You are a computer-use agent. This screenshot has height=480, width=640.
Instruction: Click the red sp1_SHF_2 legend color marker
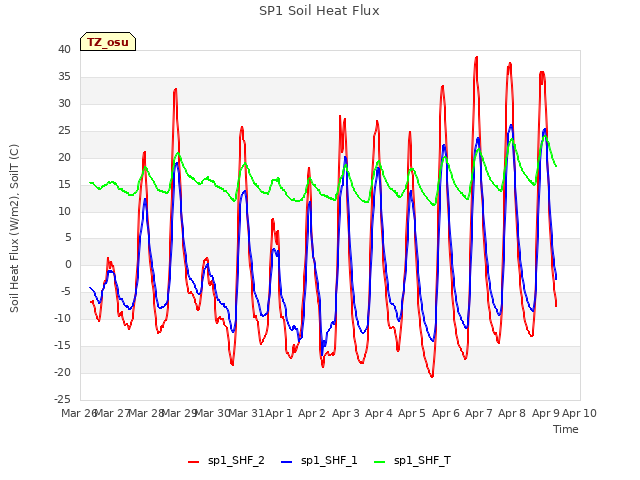point(193,462)
